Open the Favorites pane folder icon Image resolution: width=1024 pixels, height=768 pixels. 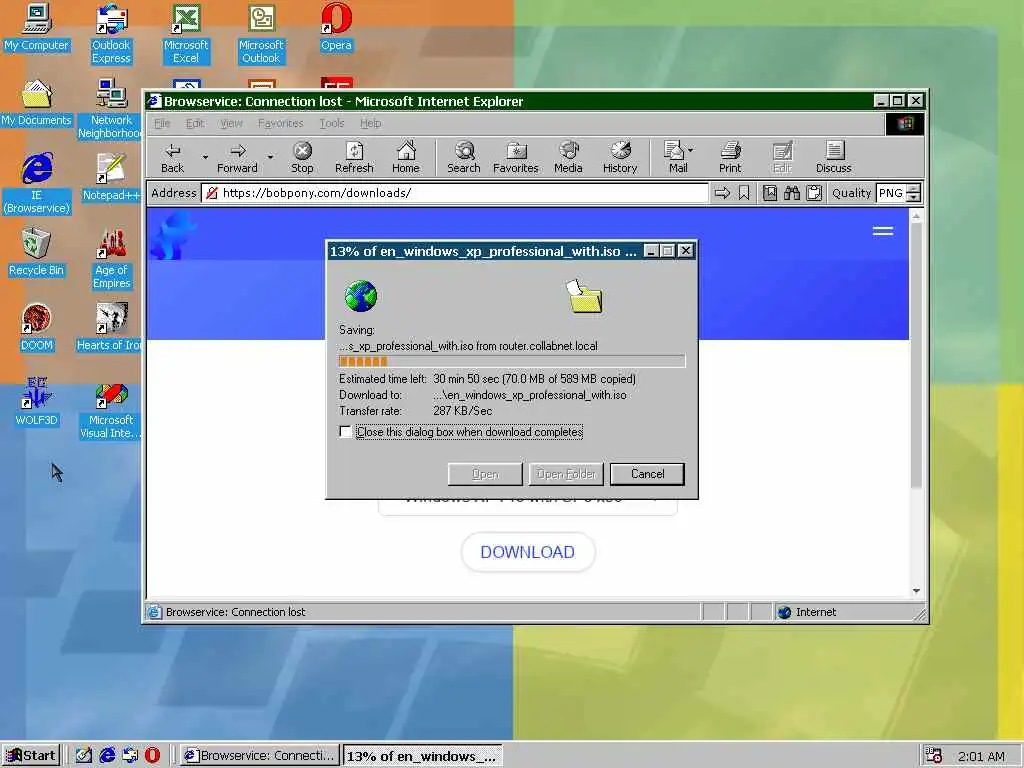(x=515, y=157)
